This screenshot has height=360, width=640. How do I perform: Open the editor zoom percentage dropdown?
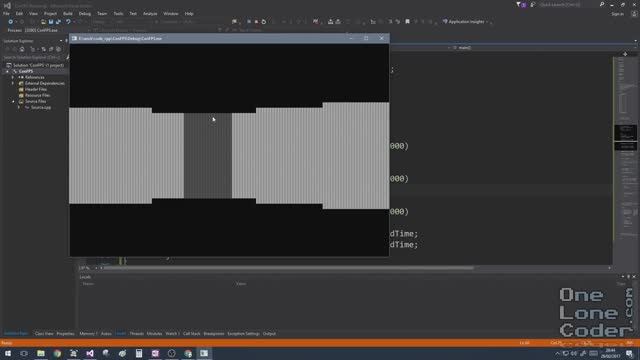tap(88, 268)
